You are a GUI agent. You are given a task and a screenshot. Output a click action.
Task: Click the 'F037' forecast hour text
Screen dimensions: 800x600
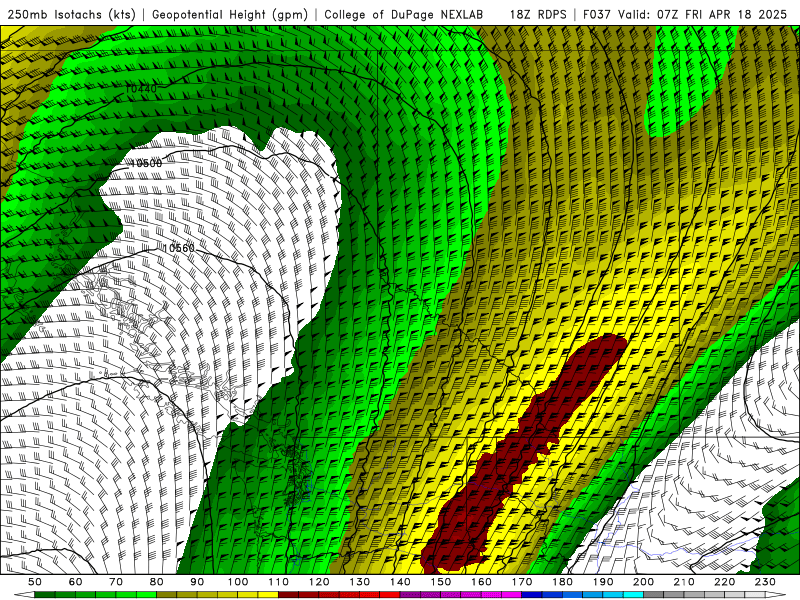click(596, 14)
